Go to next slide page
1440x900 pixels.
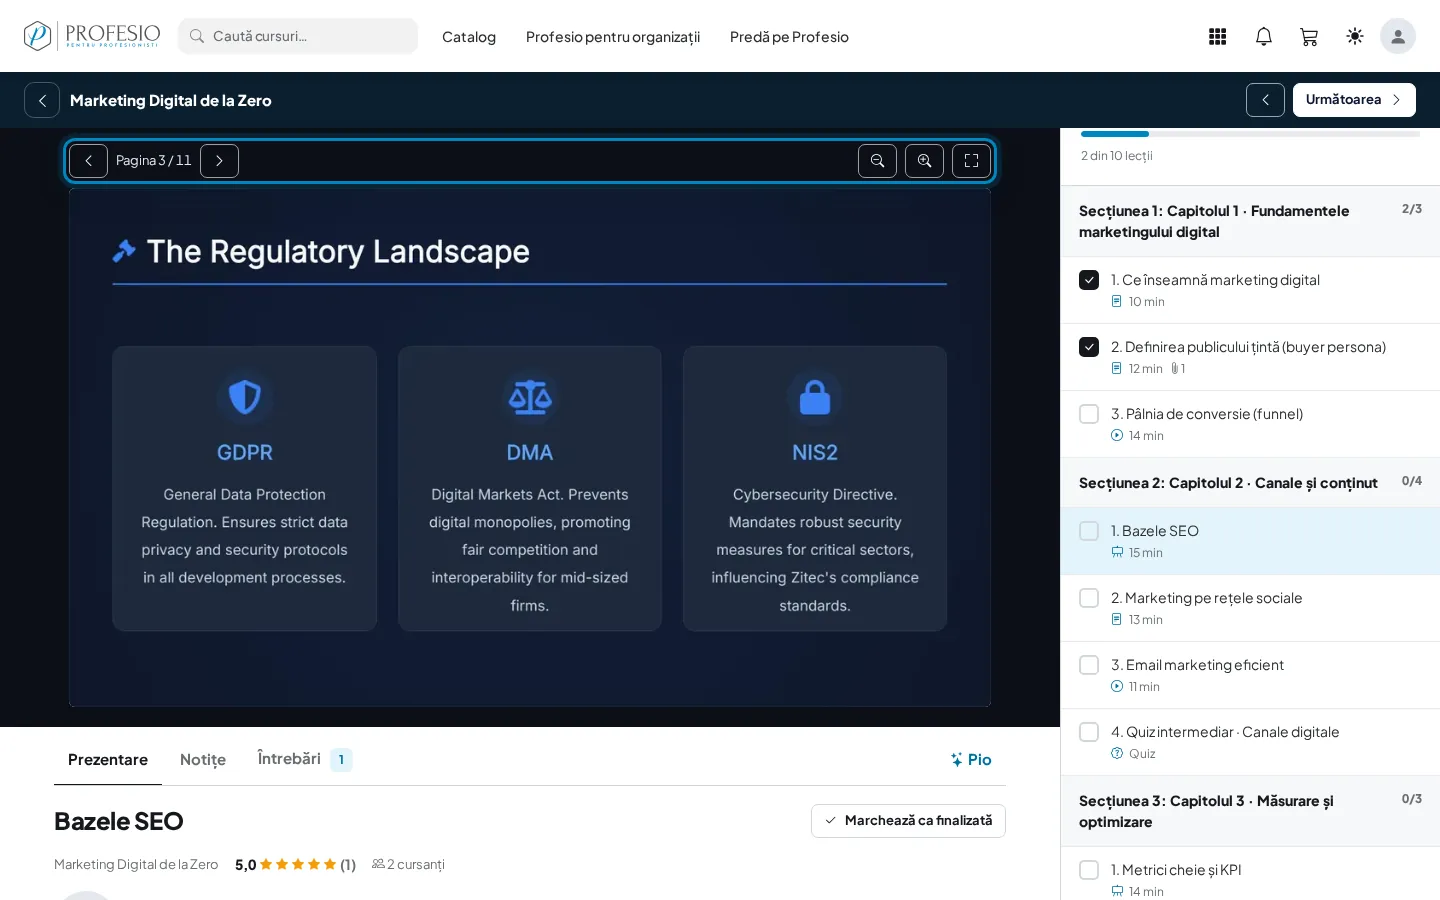(219, 161)
